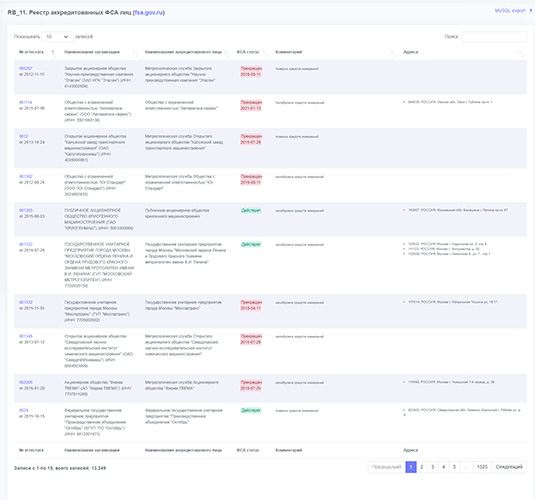Sort by ФСА статус column arrows
The width and height of the screenshot is (535, 500).
[265, 53]
